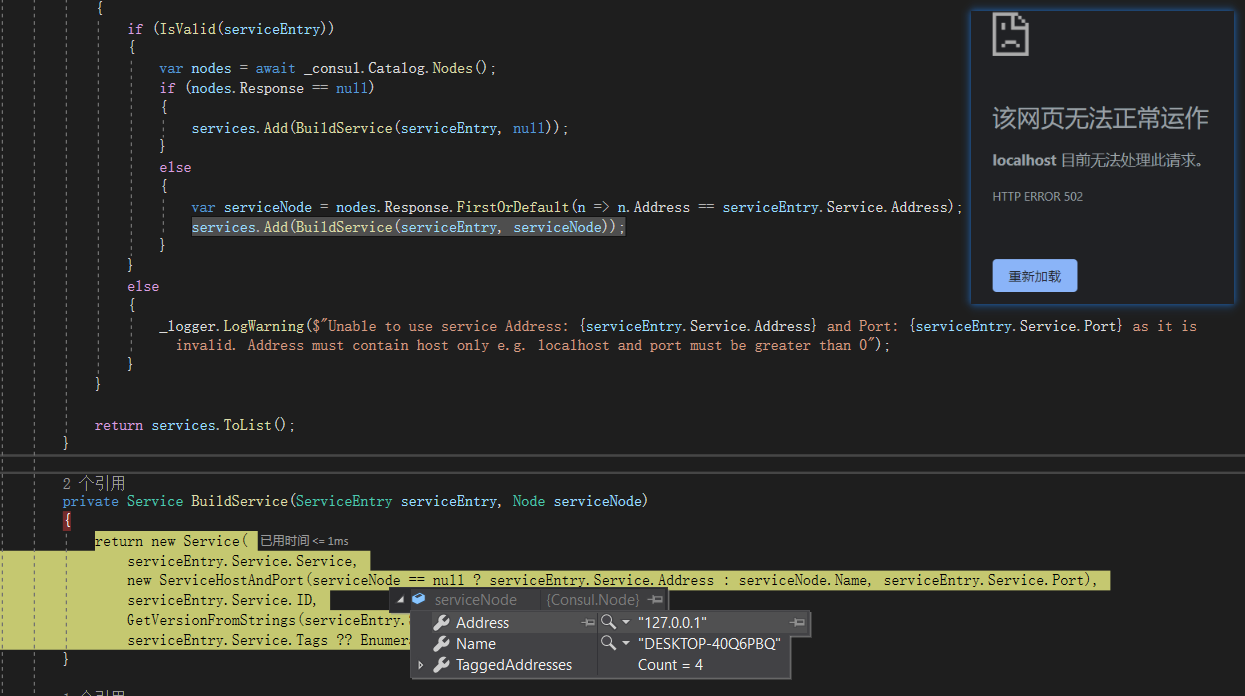Screen dimensions: 1245x696
Task: Click the TaggedAddresses property label
Action: 514,665
